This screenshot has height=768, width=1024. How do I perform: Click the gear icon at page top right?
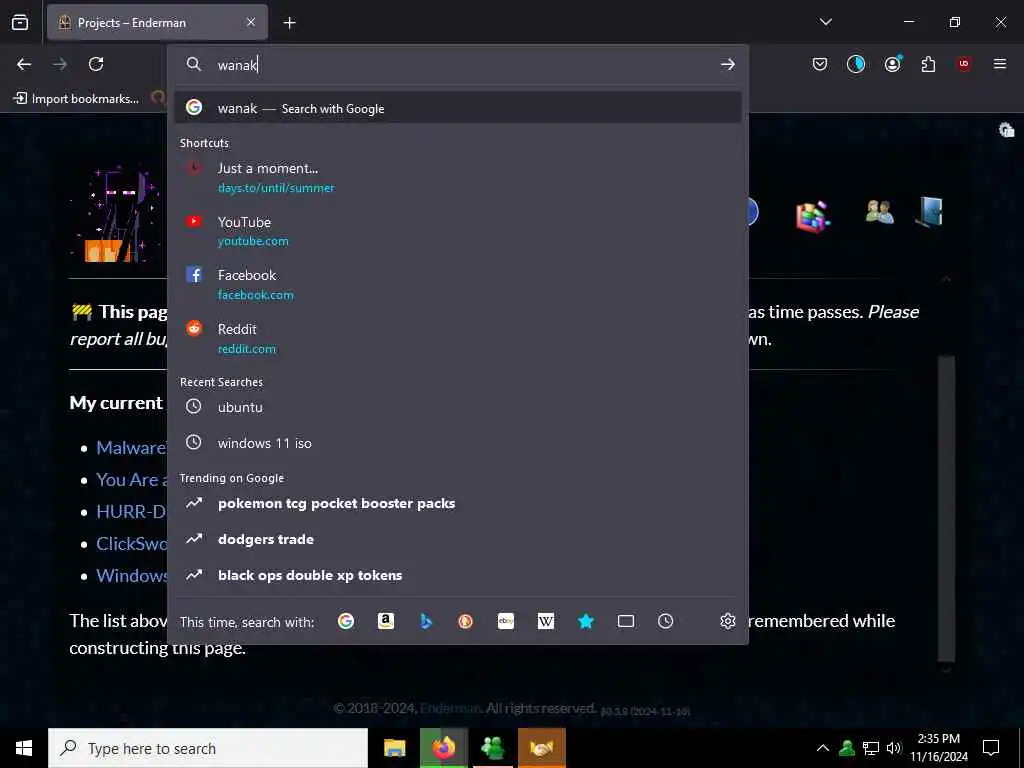click(x=1006, y=130)
